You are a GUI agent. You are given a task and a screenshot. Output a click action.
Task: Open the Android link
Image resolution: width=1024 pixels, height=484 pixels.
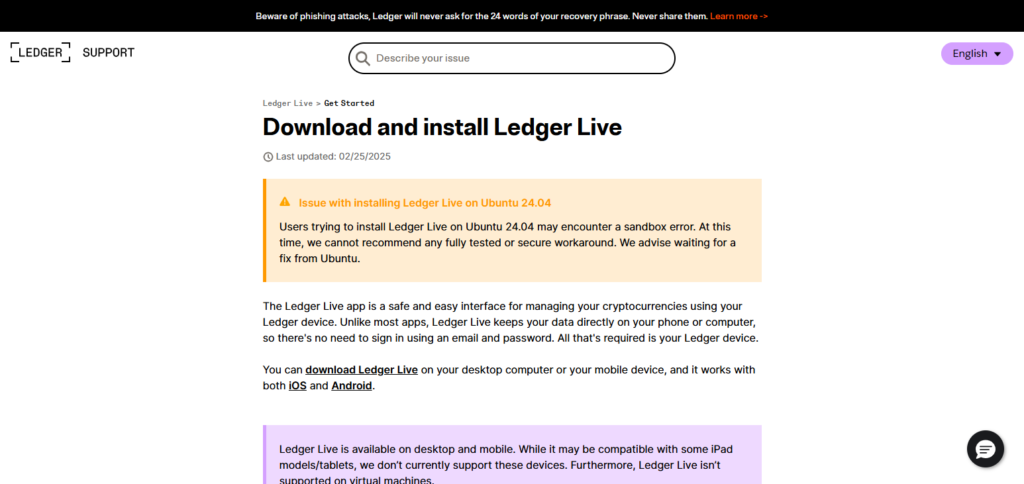click(x=351, y=385)
